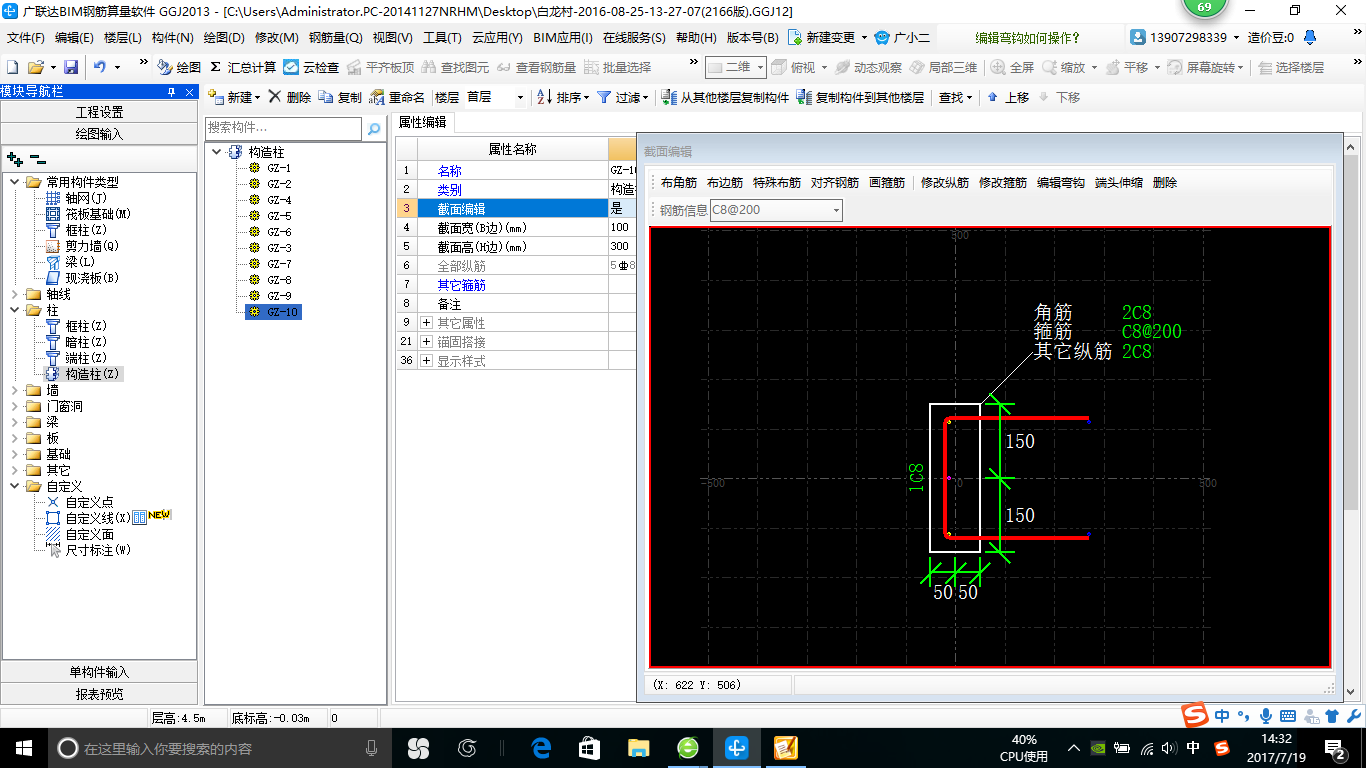Viewport: 1366px width, 768px height.
Task: Click the search magnifier icon beside 搜索构件
Action: click(x=374, y=128)
